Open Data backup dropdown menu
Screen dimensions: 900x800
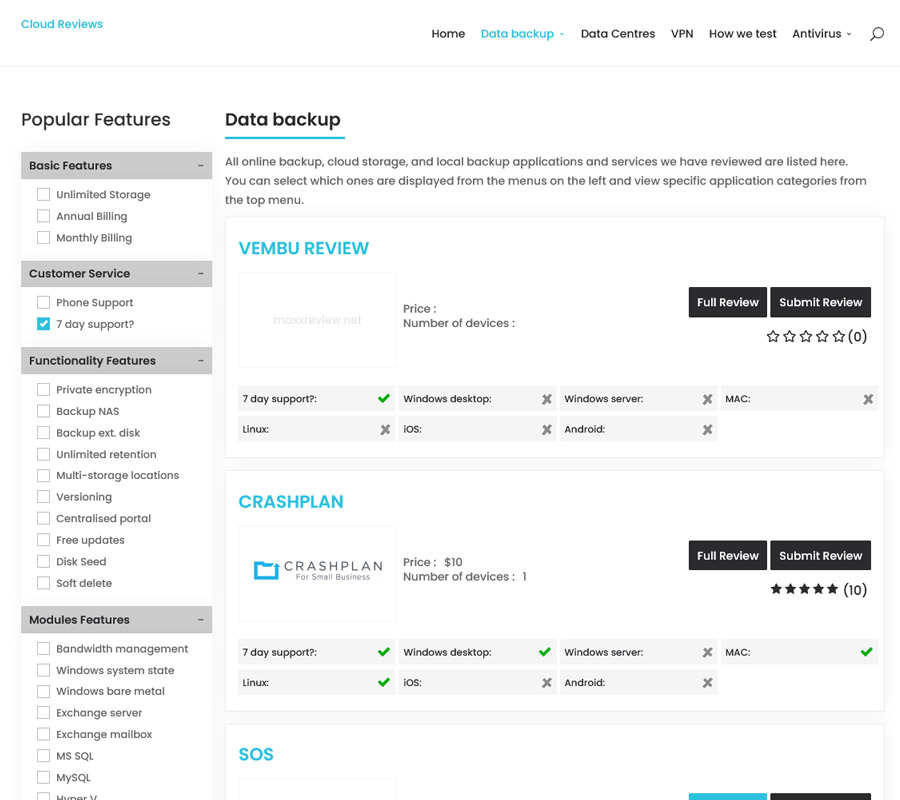point(522,34)
